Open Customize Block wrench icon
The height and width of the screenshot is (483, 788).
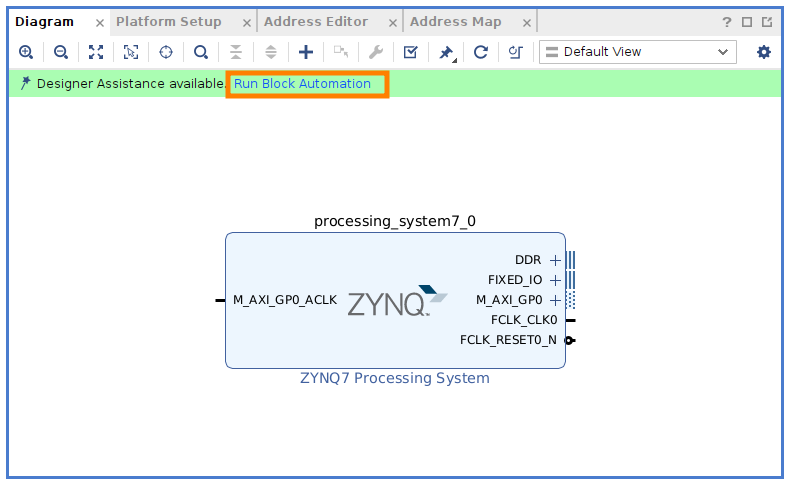[x=375, y=52]
